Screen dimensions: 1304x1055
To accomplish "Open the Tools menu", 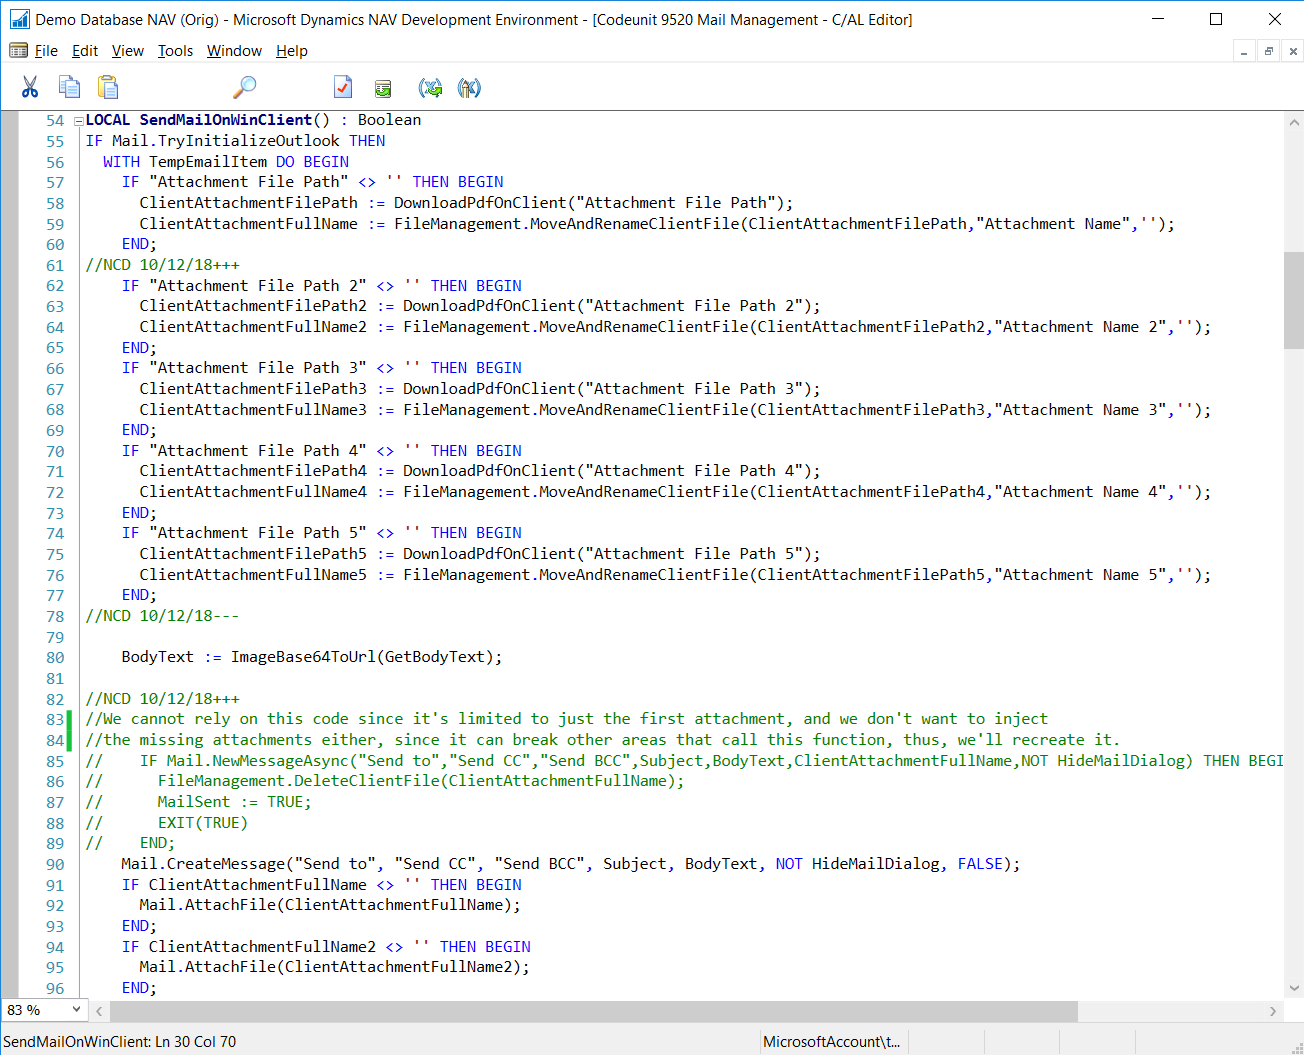I will (x=175, y=51).
